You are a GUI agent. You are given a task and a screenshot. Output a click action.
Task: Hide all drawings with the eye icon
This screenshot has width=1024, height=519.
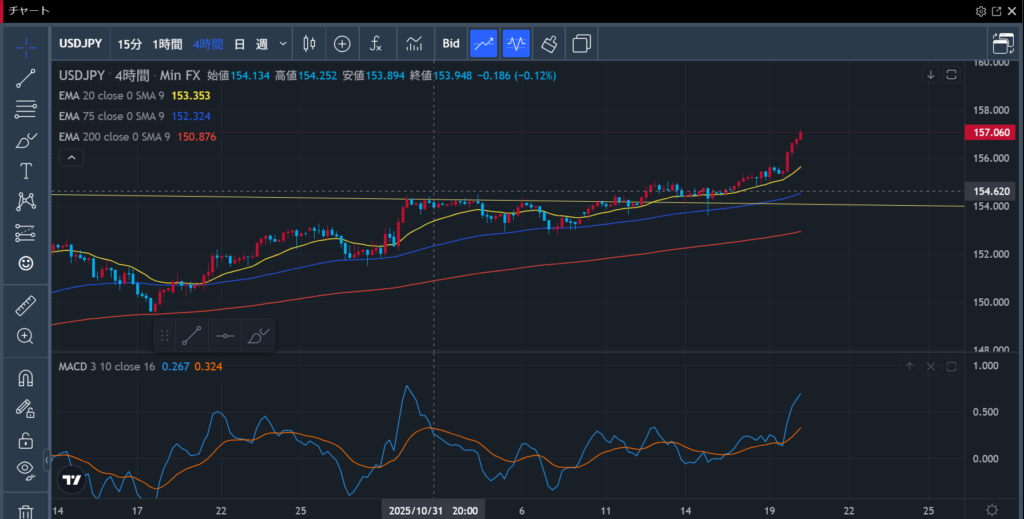(x=26, y=469)
